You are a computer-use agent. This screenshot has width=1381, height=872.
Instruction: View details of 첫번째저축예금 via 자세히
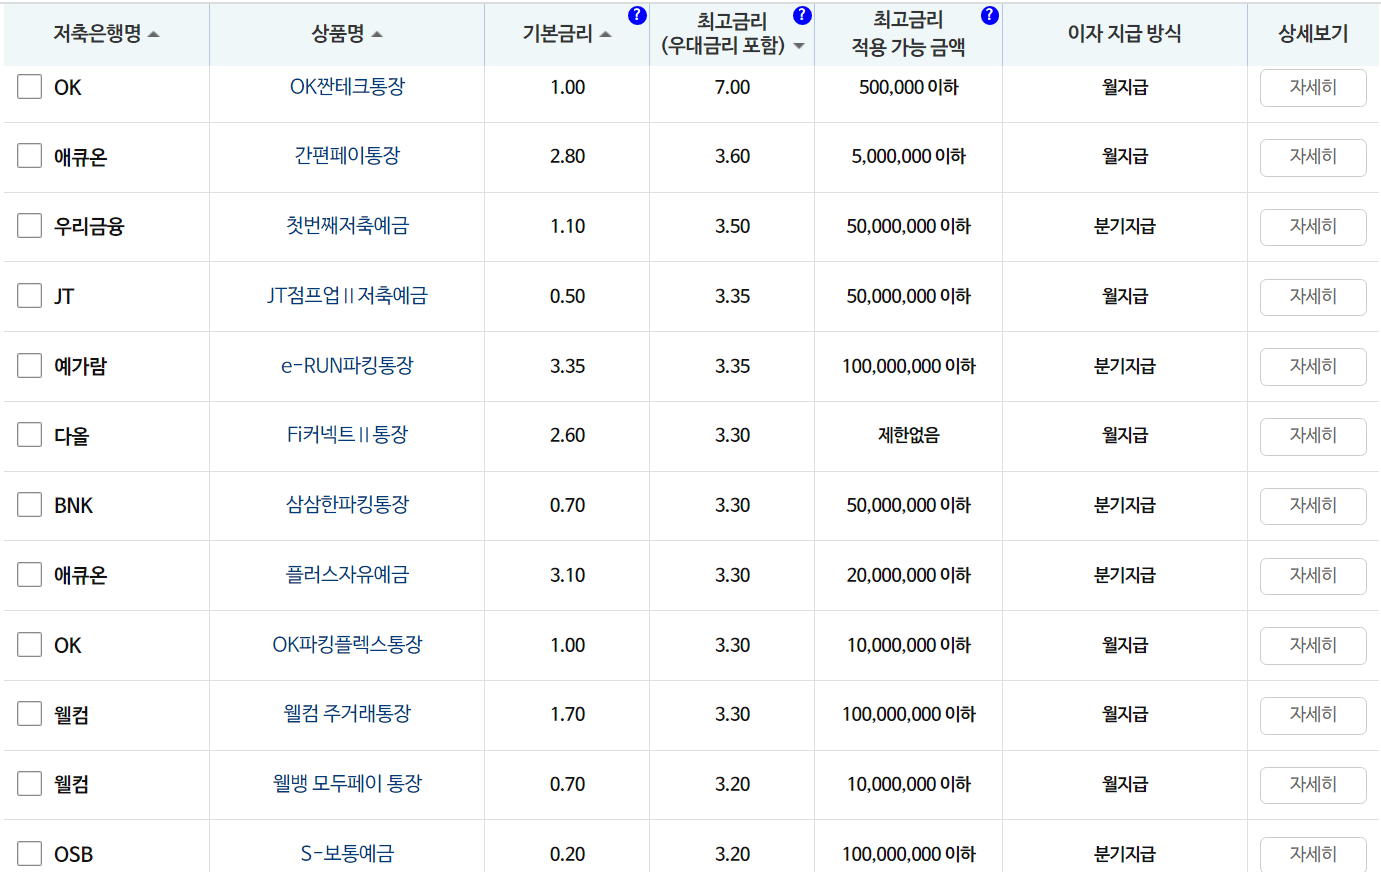pos(1313,227)
